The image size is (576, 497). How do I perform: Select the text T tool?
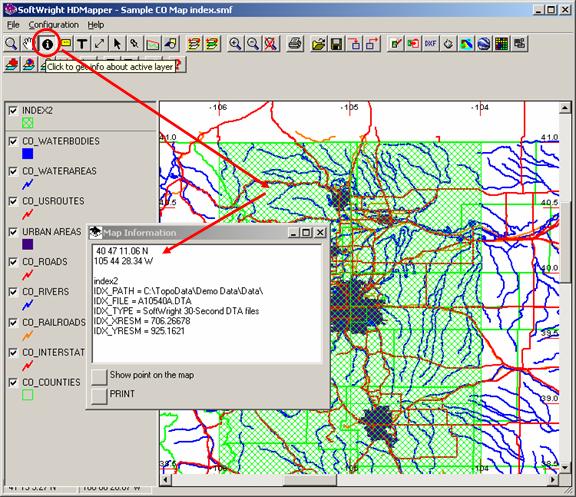tap(82, 44)
